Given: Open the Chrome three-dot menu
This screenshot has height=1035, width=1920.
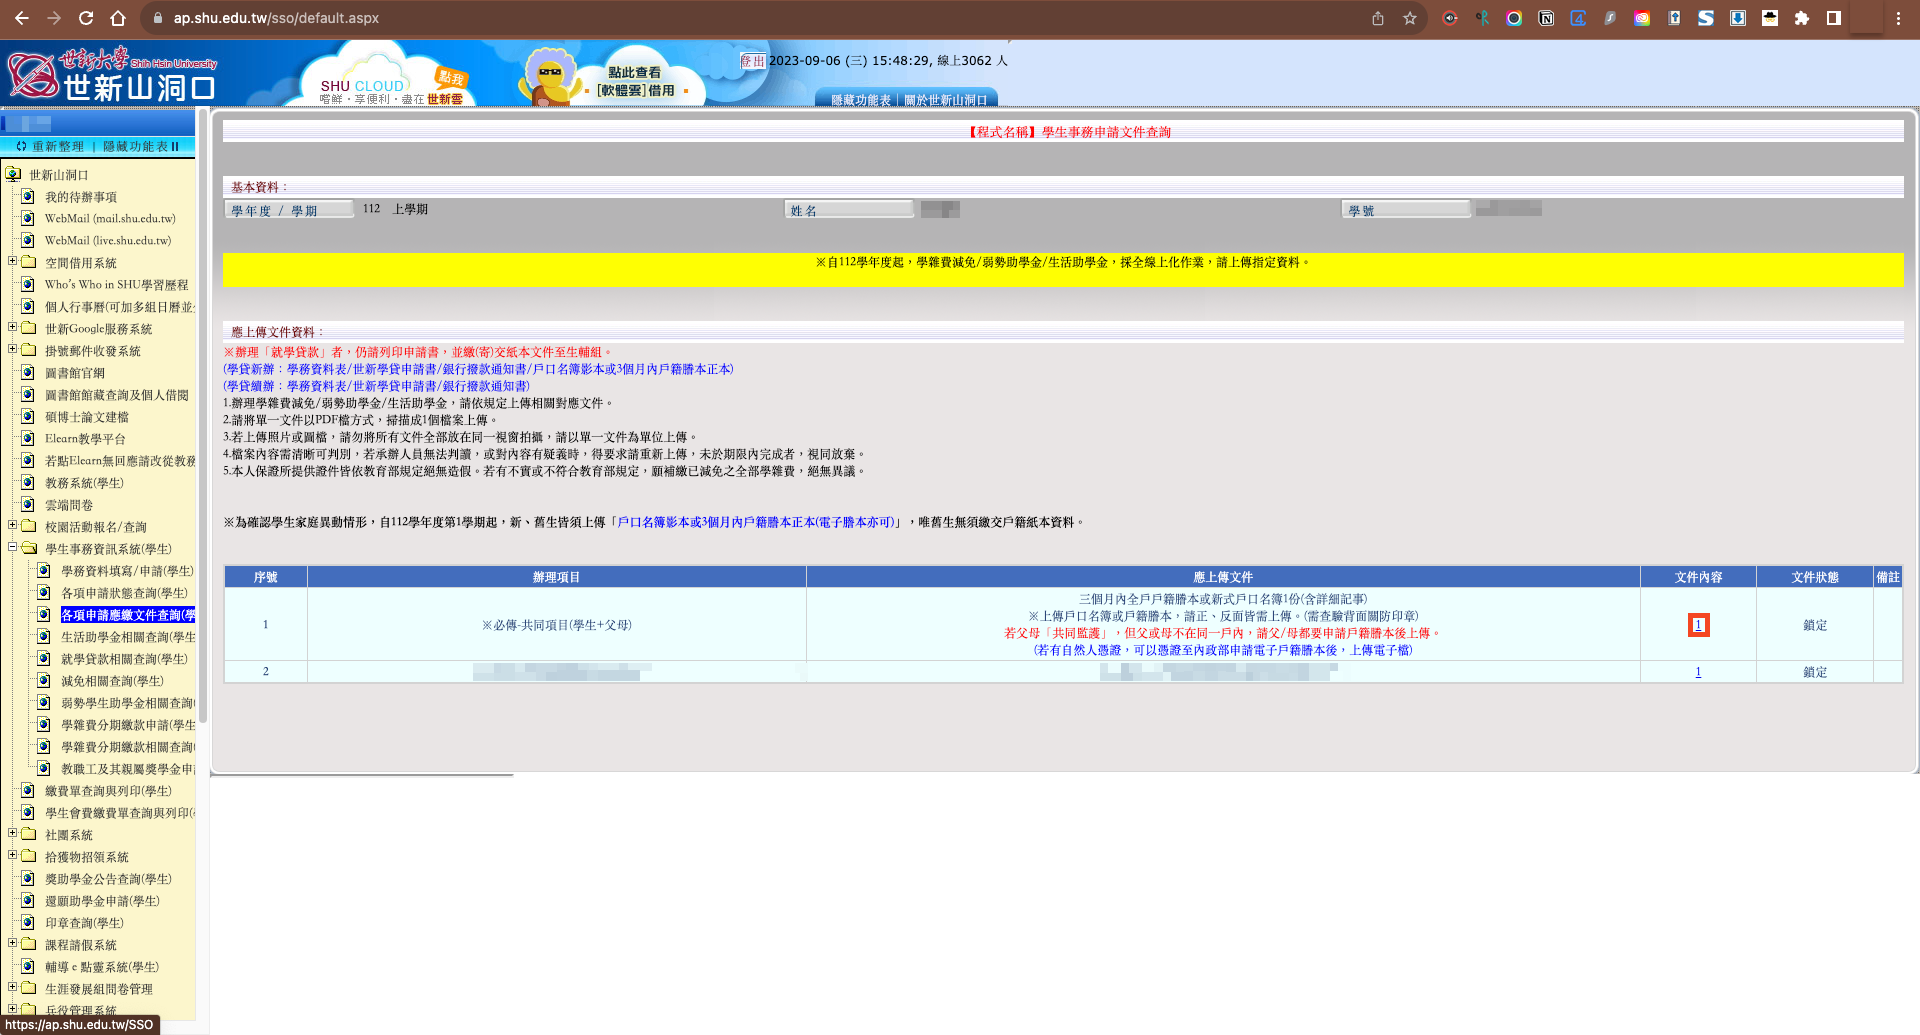Looking at the screenshot, I should coord(1898,18).
